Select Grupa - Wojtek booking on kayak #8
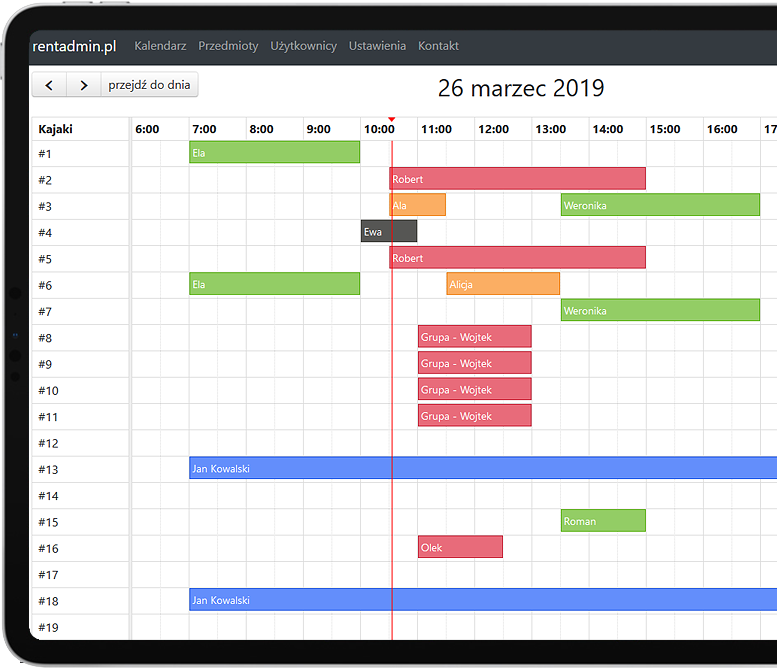The height and width of the screenshot is (668, 777). (x=474, y=337)
